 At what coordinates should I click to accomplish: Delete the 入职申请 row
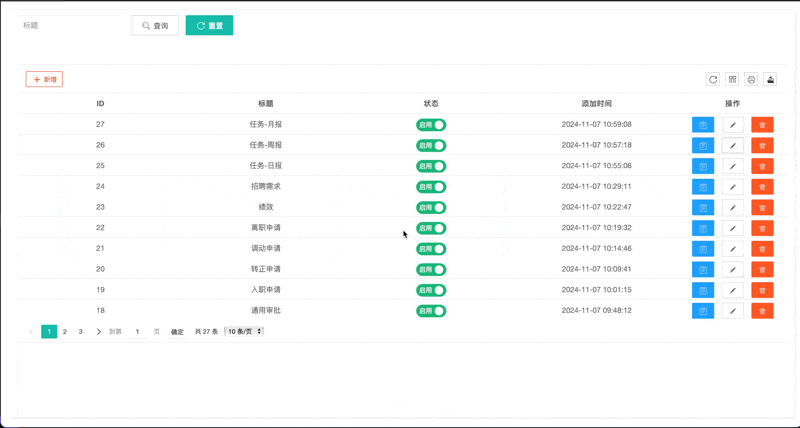[762, 290]
